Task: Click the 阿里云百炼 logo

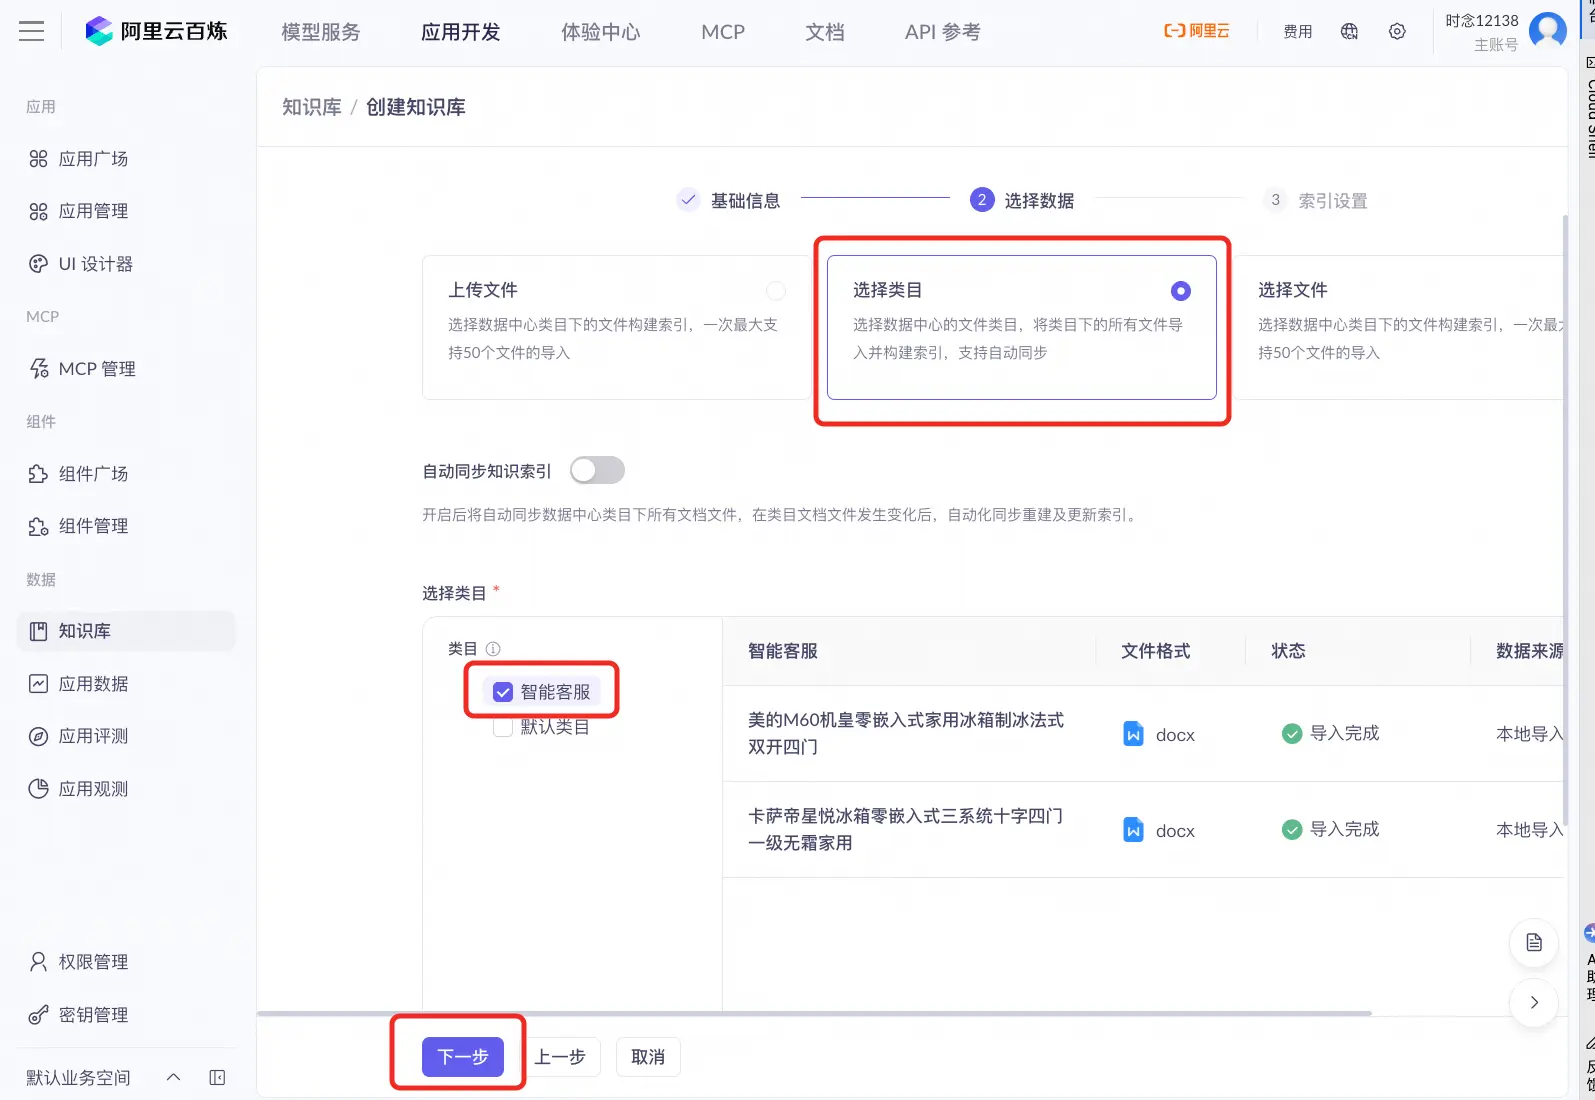Action: click(156, 31)
